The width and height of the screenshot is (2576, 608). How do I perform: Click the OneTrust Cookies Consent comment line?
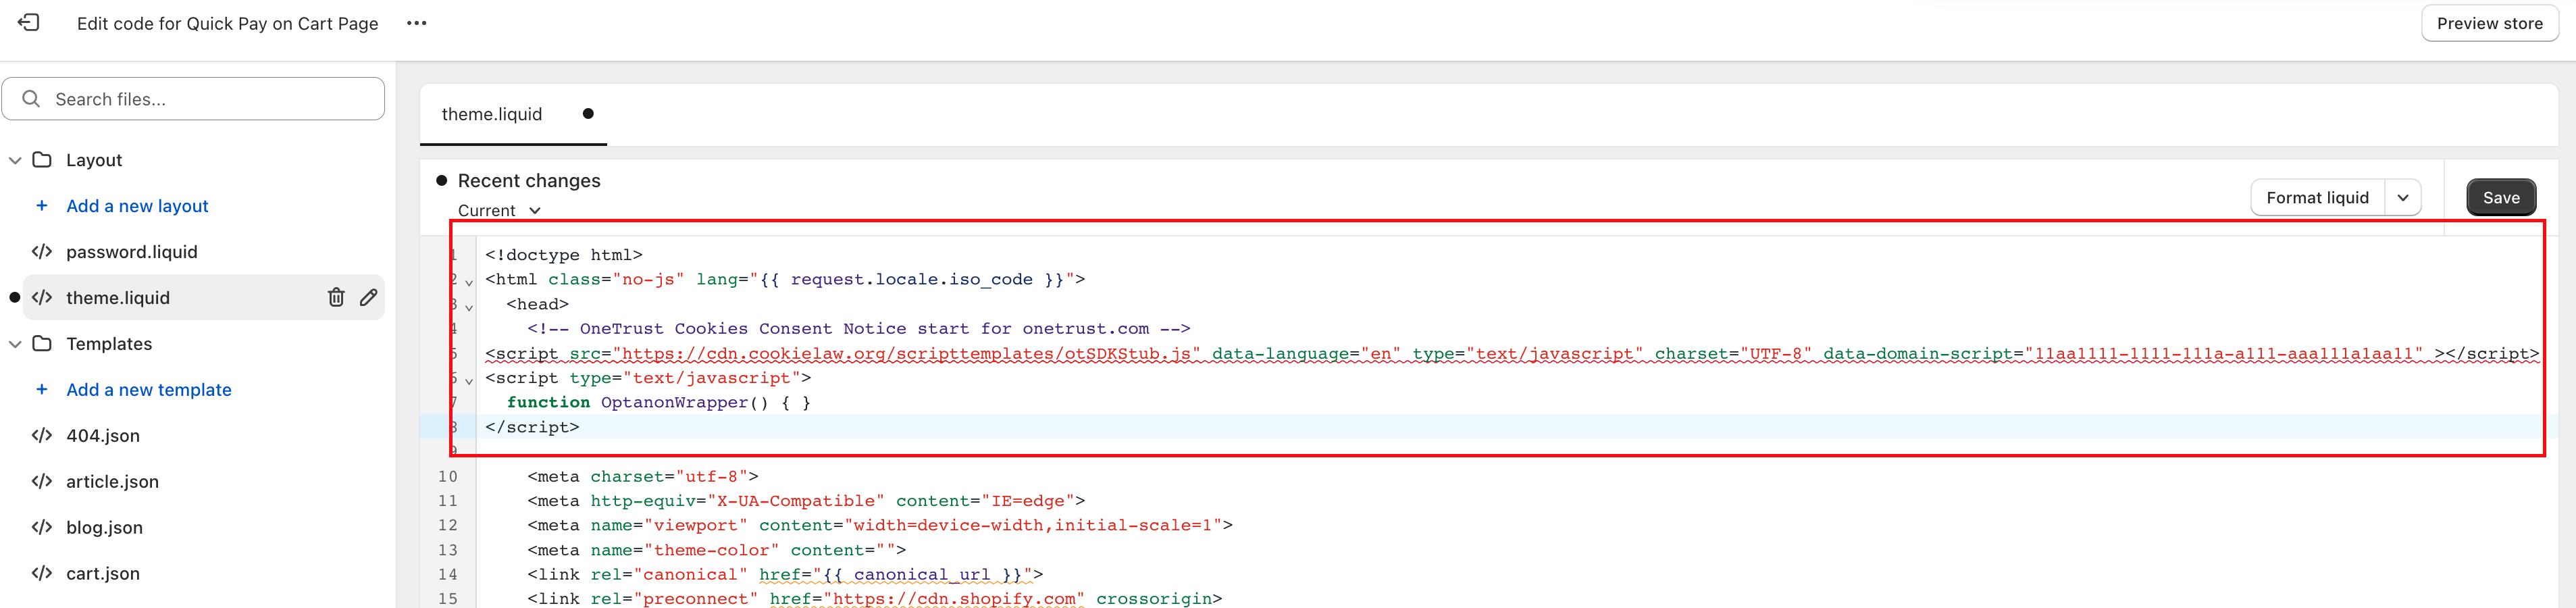(858, 329)
